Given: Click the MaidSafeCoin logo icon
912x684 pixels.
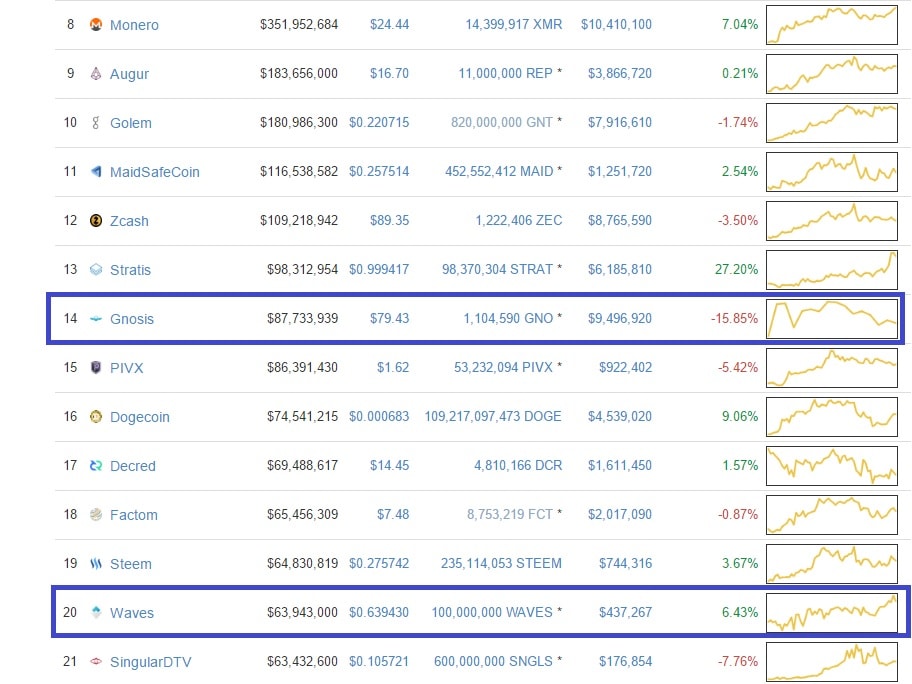Looking at the screenshot, I should coord(96,171).
